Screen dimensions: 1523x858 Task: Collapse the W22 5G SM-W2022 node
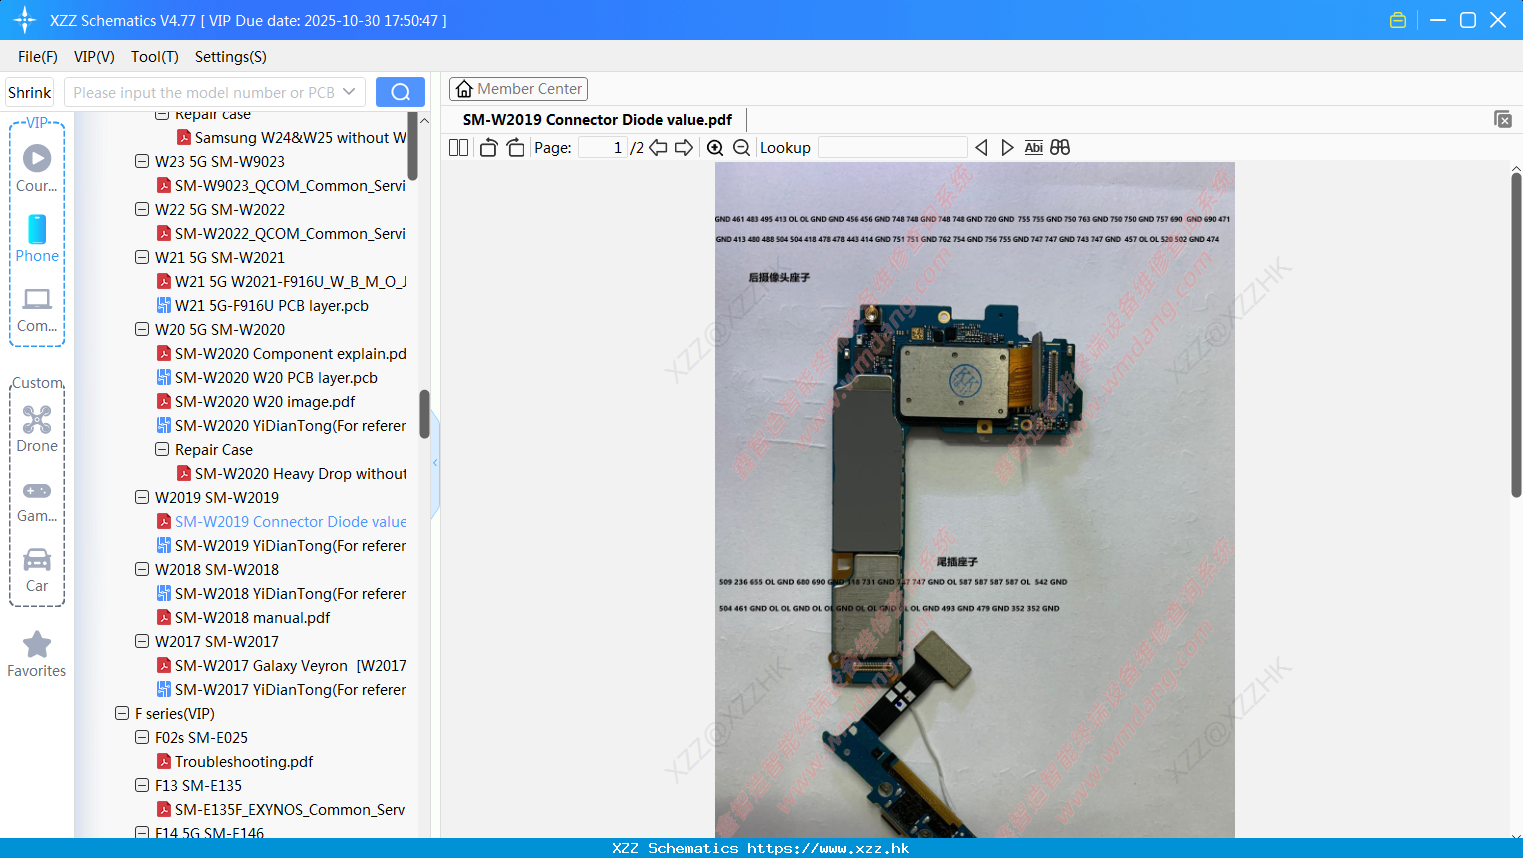click(x=142, y=209)
